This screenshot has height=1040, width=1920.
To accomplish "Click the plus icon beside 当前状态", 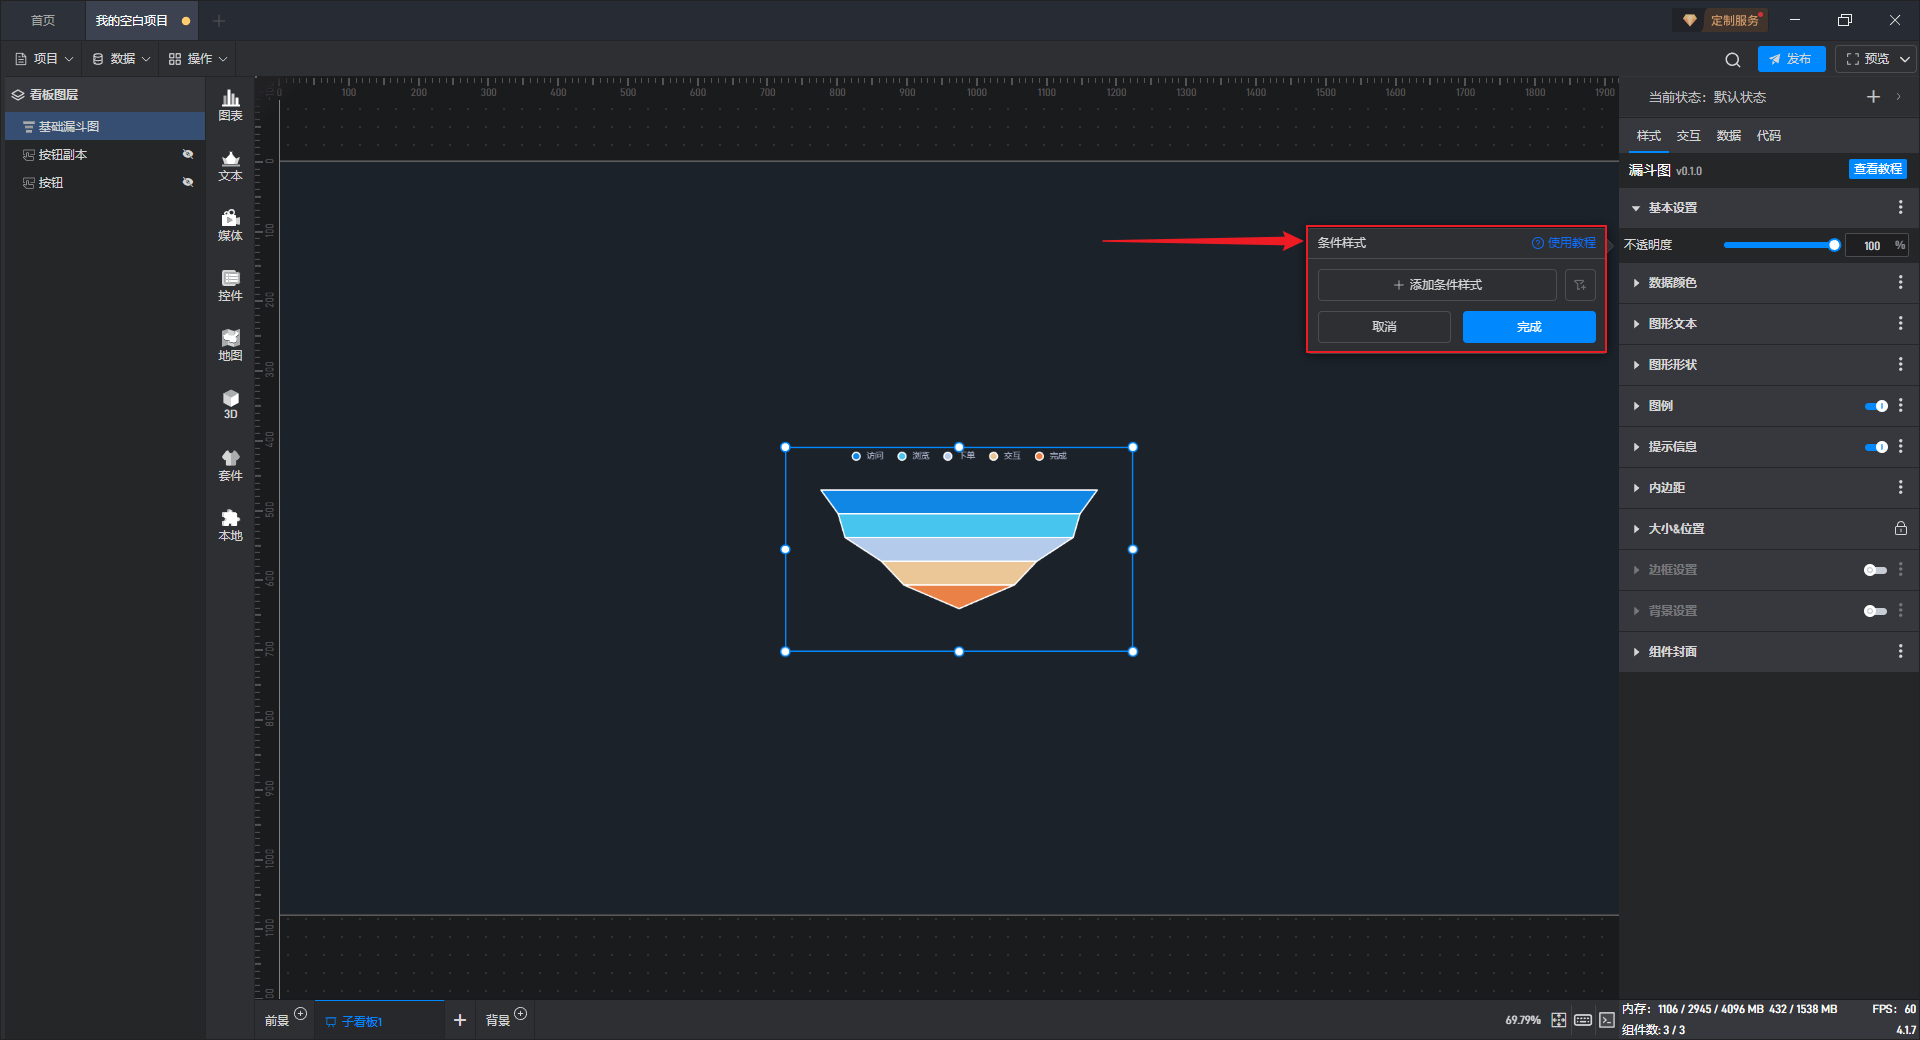I will coord(1873,97).
